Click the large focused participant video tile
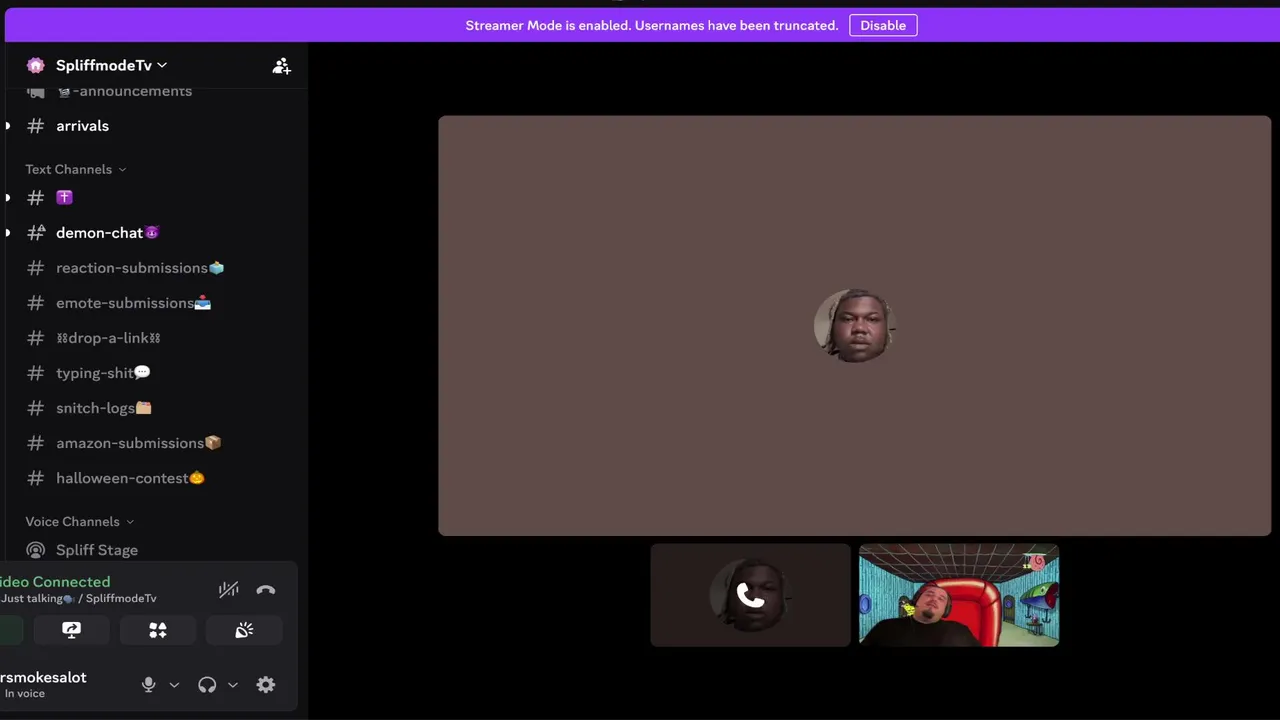1280x720 pixels. 854,326
